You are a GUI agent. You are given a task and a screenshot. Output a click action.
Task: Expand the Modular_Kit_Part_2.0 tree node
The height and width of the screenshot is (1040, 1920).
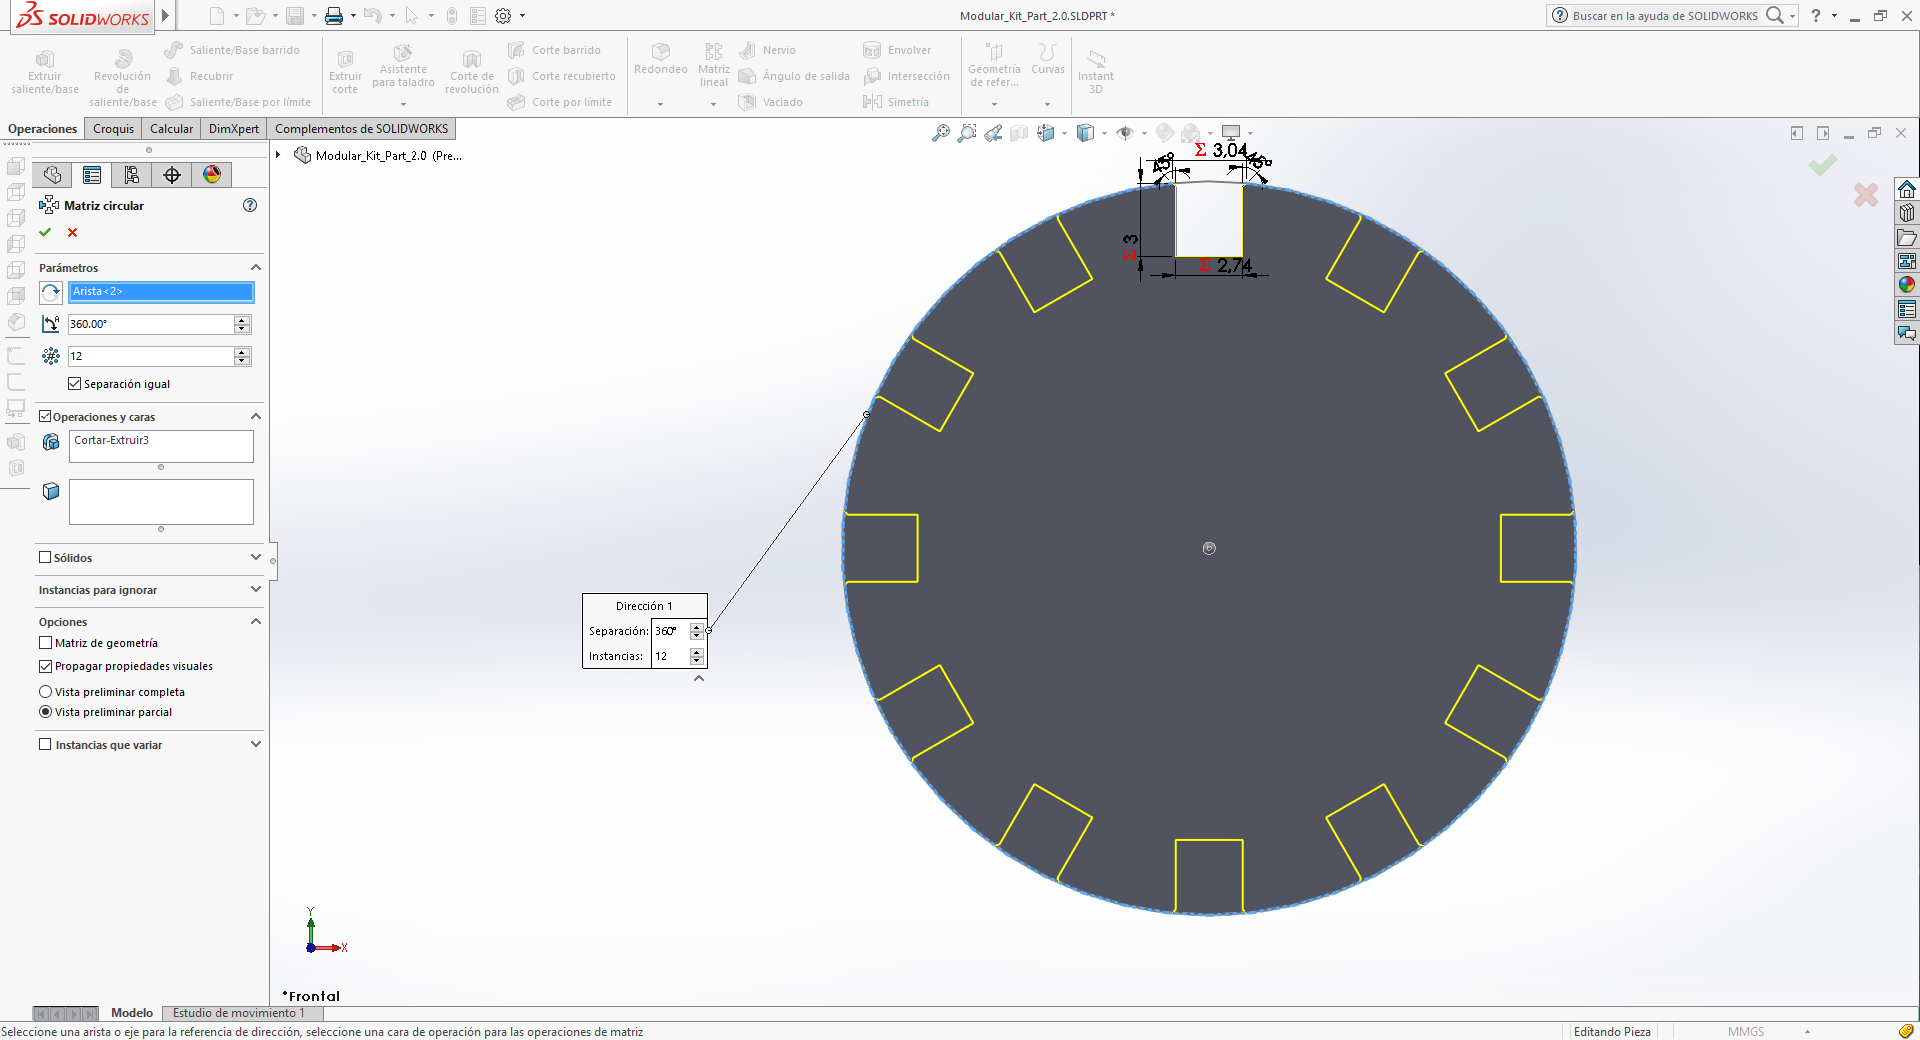tap(278, 155)
